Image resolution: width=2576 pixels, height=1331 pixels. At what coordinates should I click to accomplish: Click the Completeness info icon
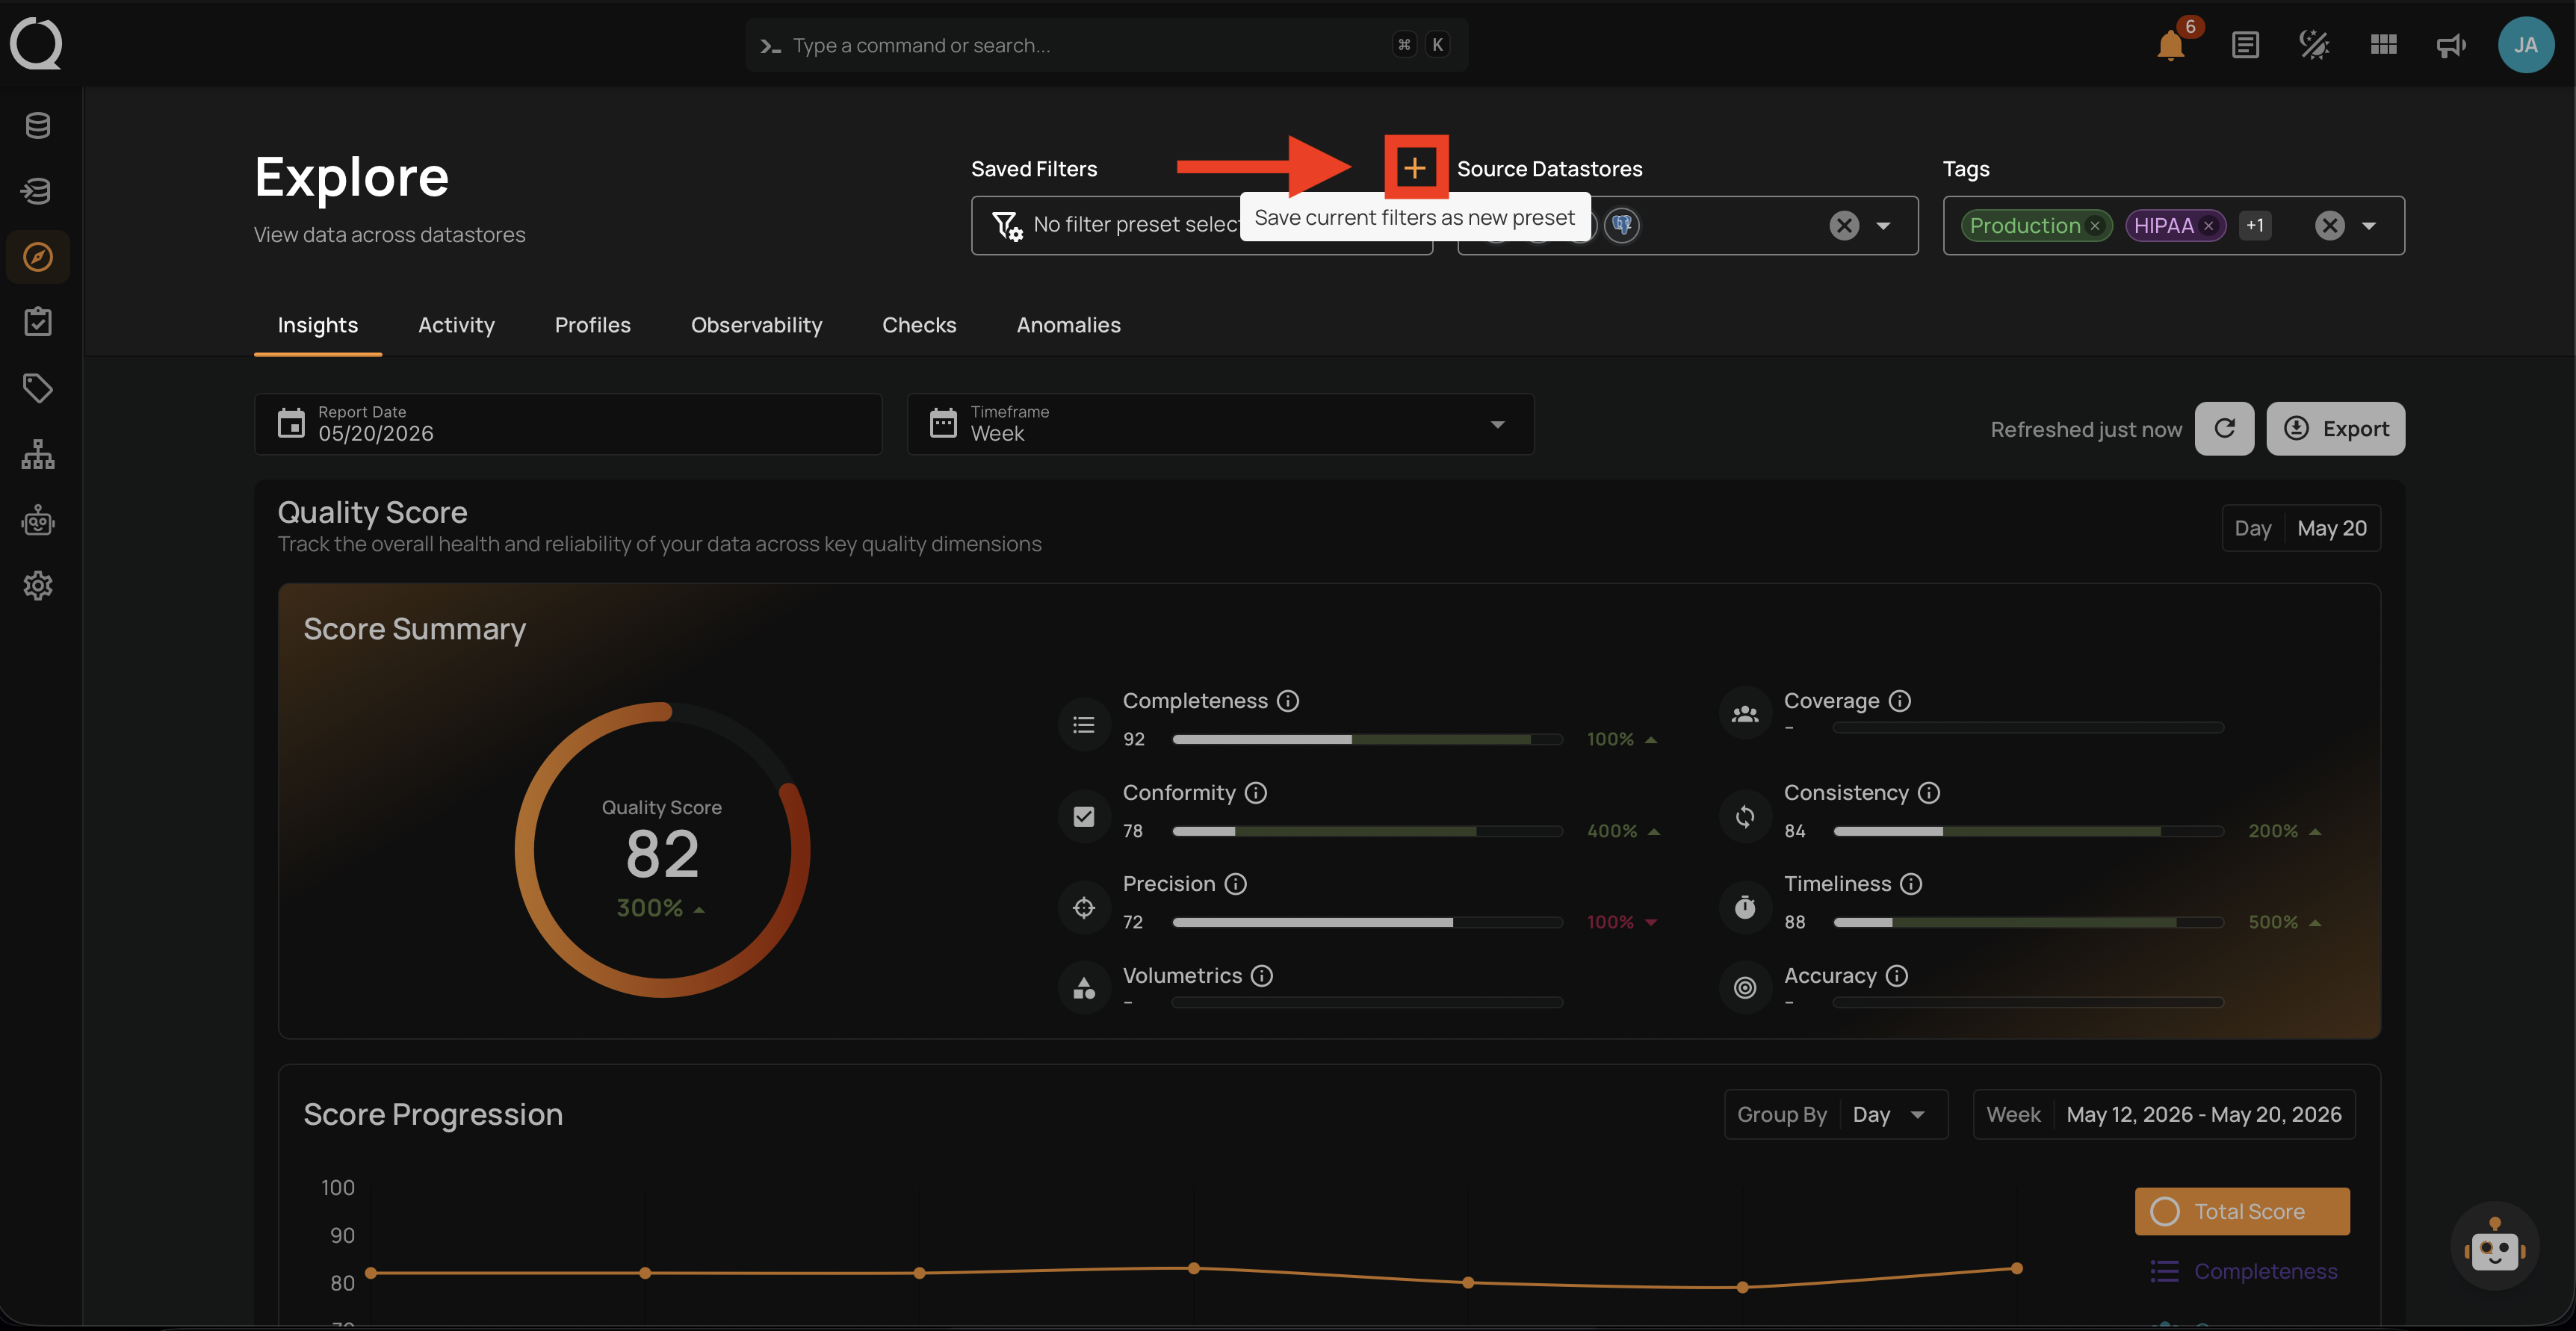pyautogui.click(x=1288, y=701)
